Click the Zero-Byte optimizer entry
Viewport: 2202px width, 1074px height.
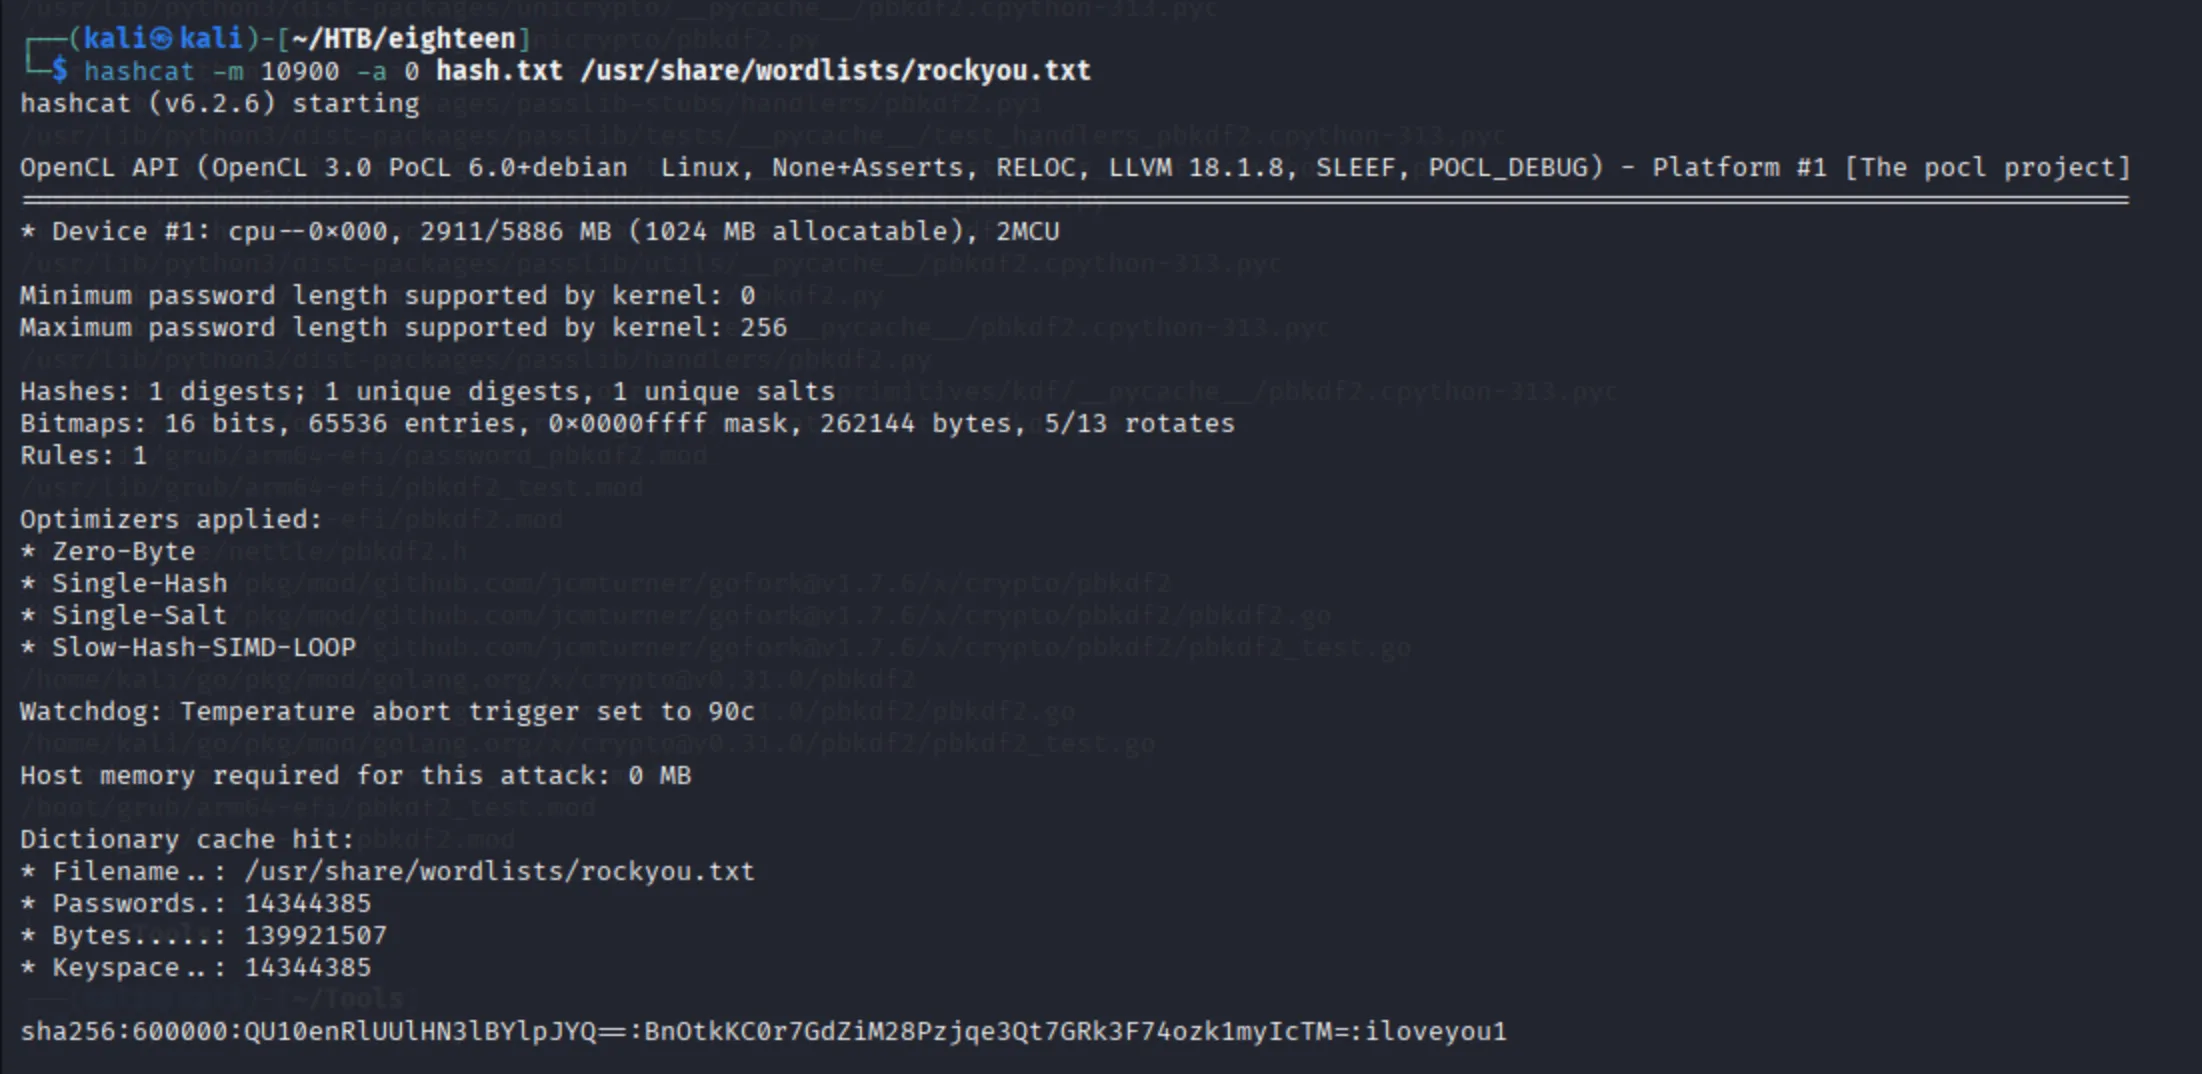[123, 552]
